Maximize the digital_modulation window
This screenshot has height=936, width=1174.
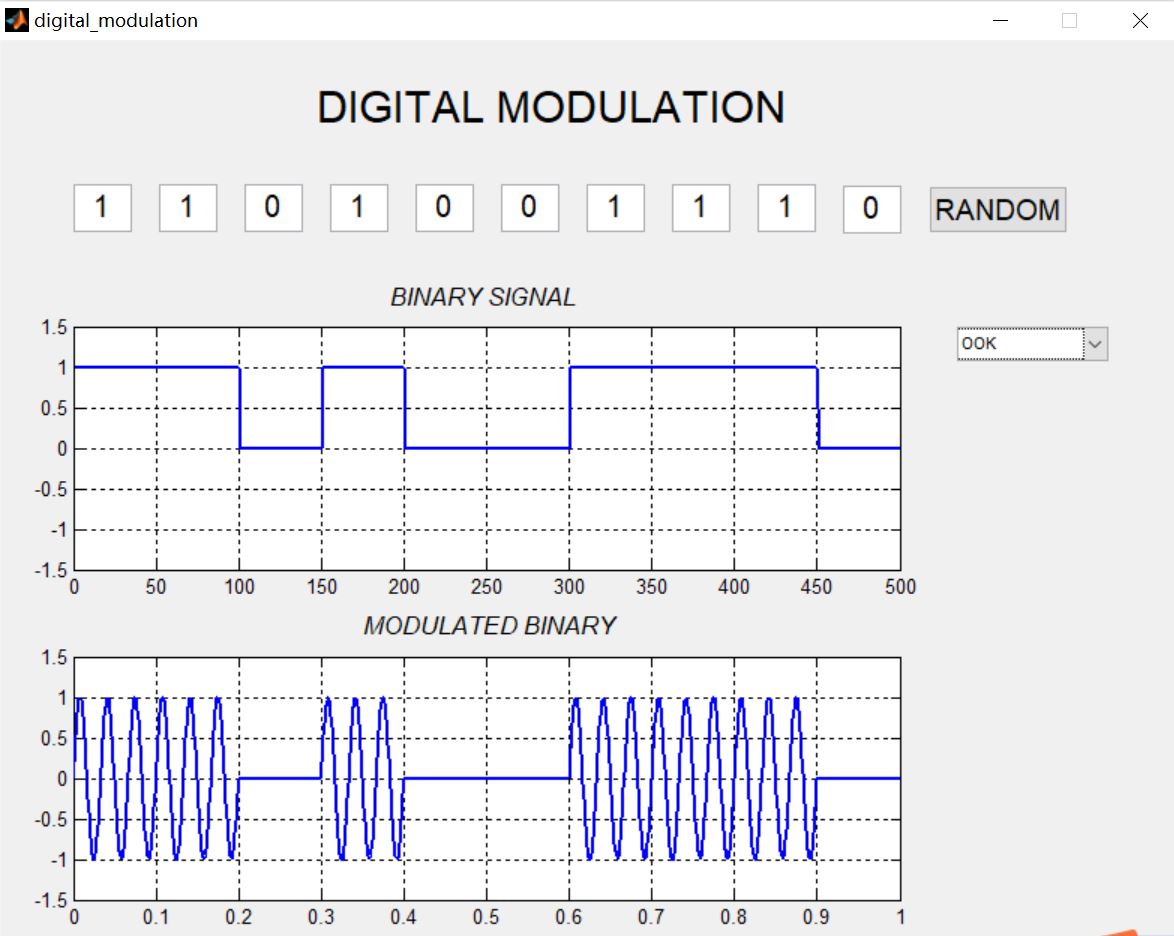[1069, 20]
